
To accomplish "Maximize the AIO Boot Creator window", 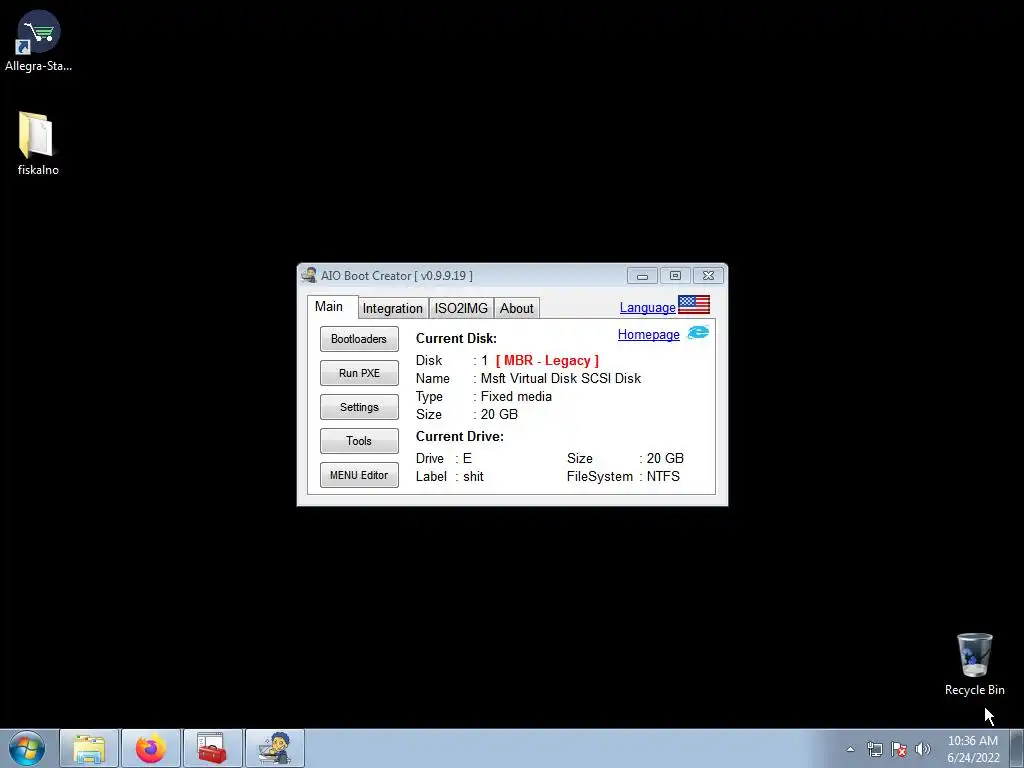I will pyautogui.click(x=675, y=276).
